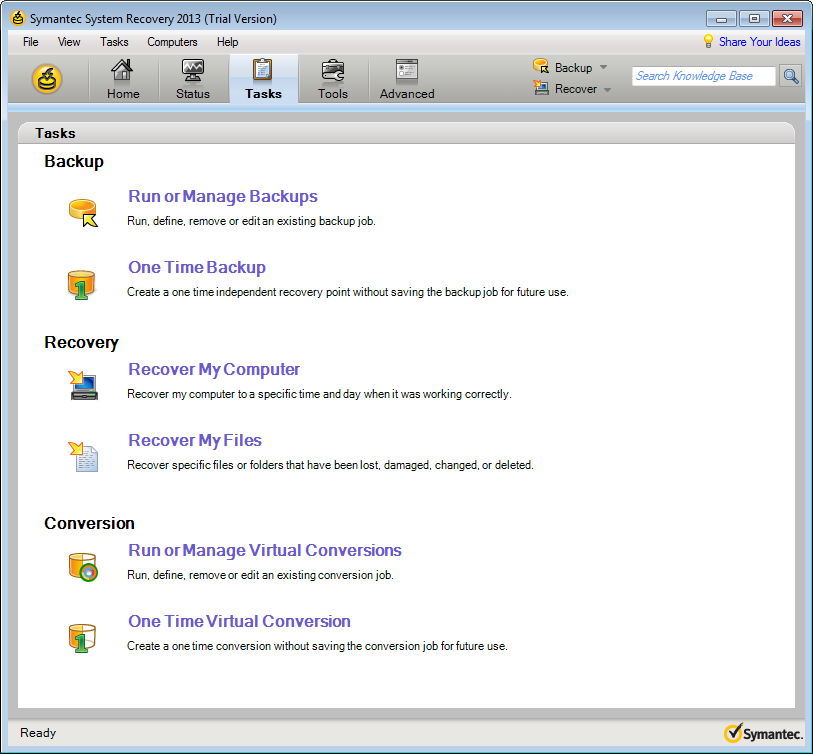
Task: Click the Recover My Computer icon
Action: pyautogui.click(x=83, y=385)
